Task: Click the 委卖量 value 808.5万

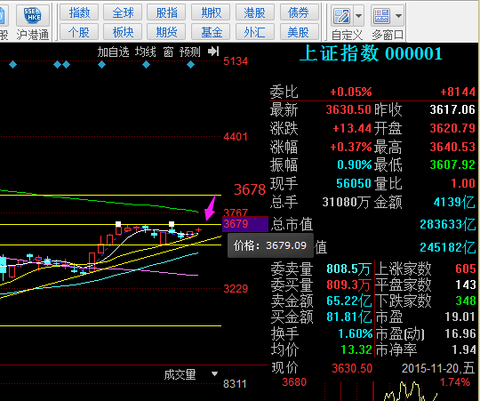Action: (x=349, y=269)
